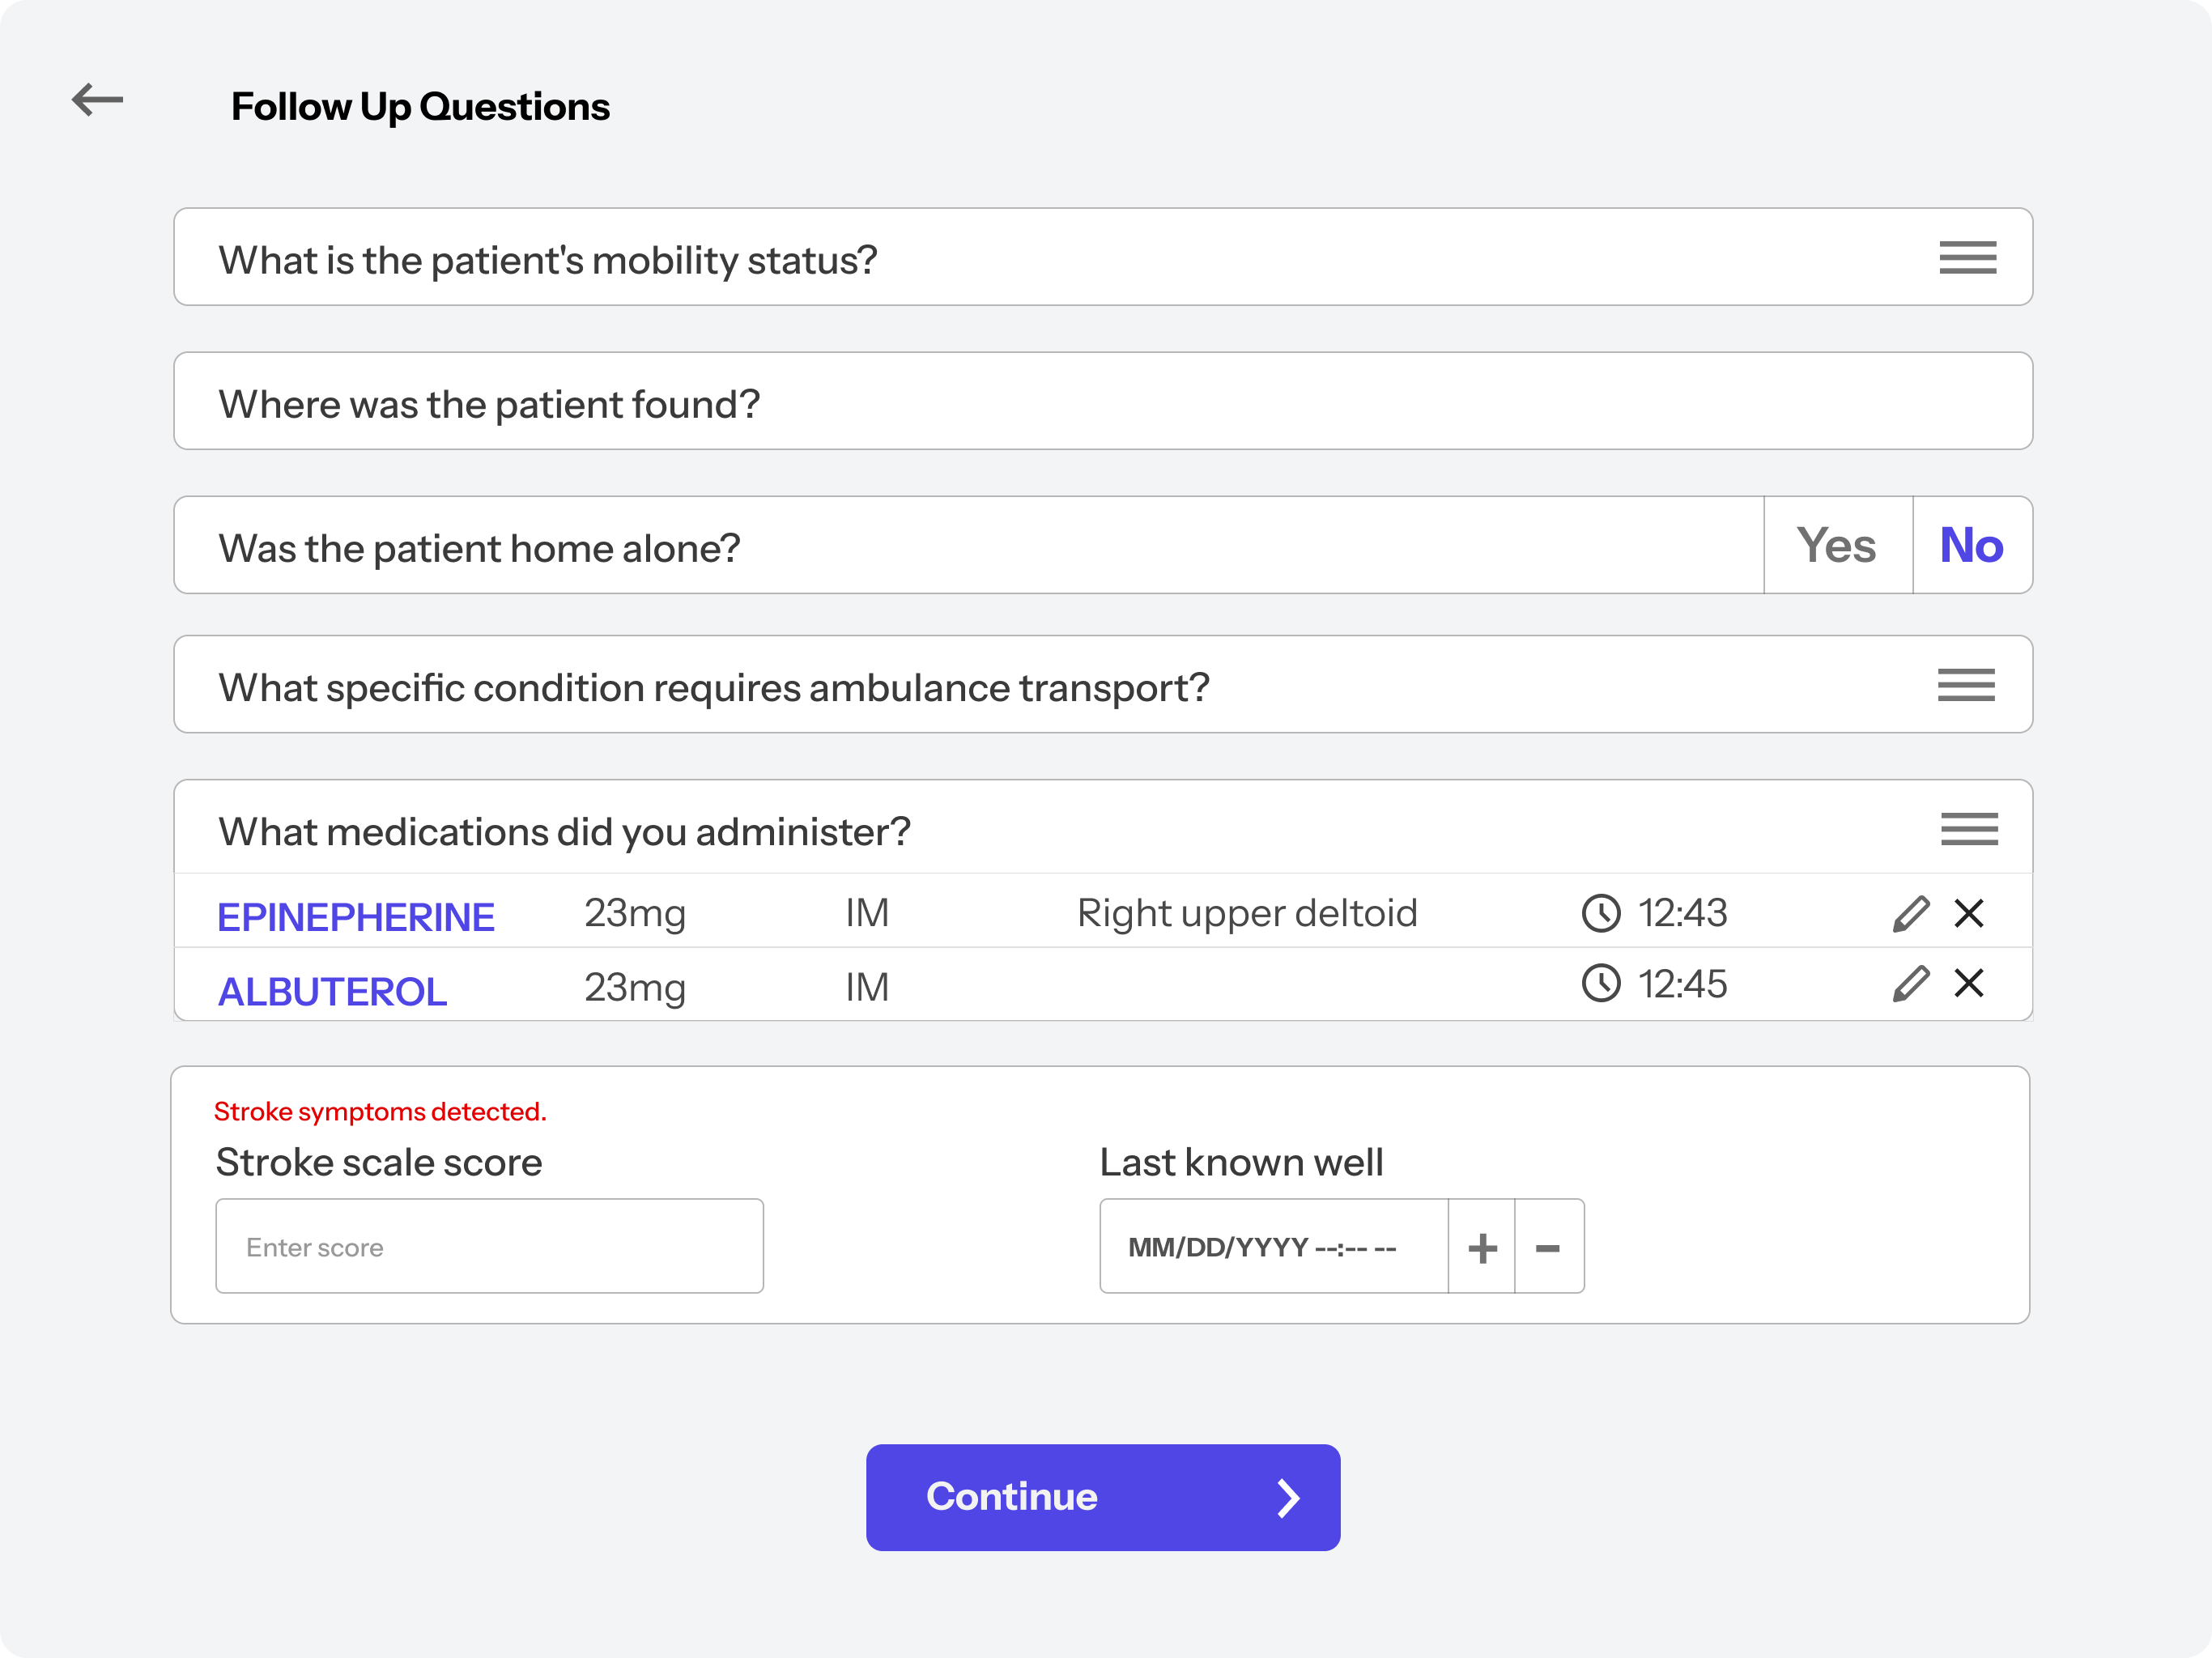The width and height of the screenshot is (2212, 1658).
Task: Select Yes for patient home alone
Action: pyautogui.click(x=1836, y=545)
